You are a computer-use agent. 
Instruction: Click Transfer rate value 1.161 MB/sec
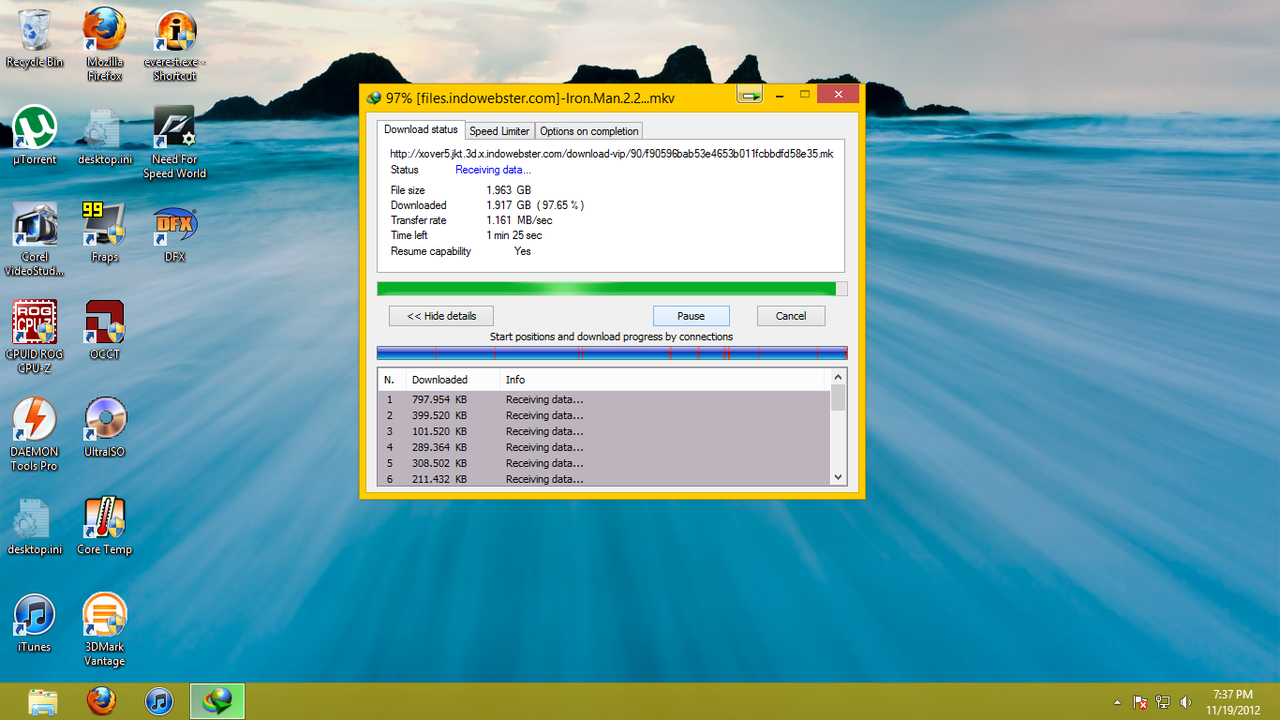(519, 220)
